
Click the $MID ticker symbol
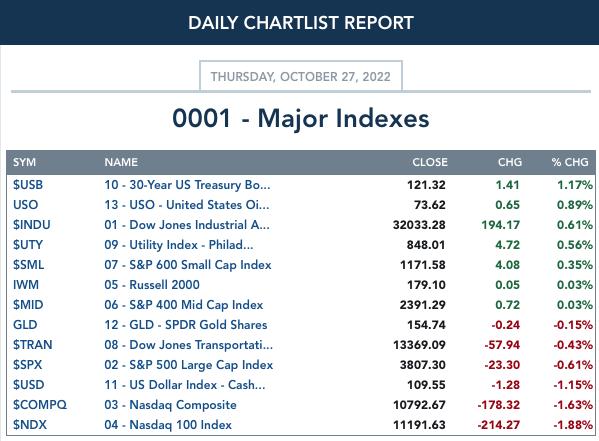click(x=28, y=305)
